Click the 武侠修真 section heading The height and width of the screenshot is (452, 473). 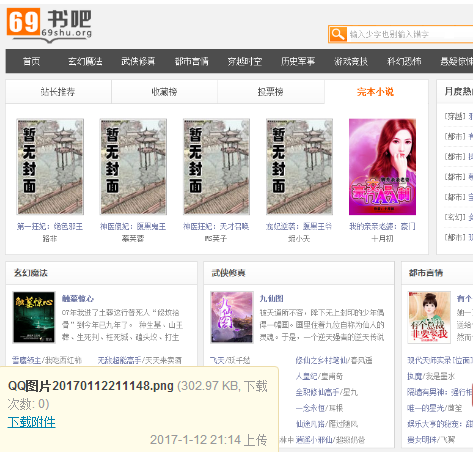(x=228, y=273)
